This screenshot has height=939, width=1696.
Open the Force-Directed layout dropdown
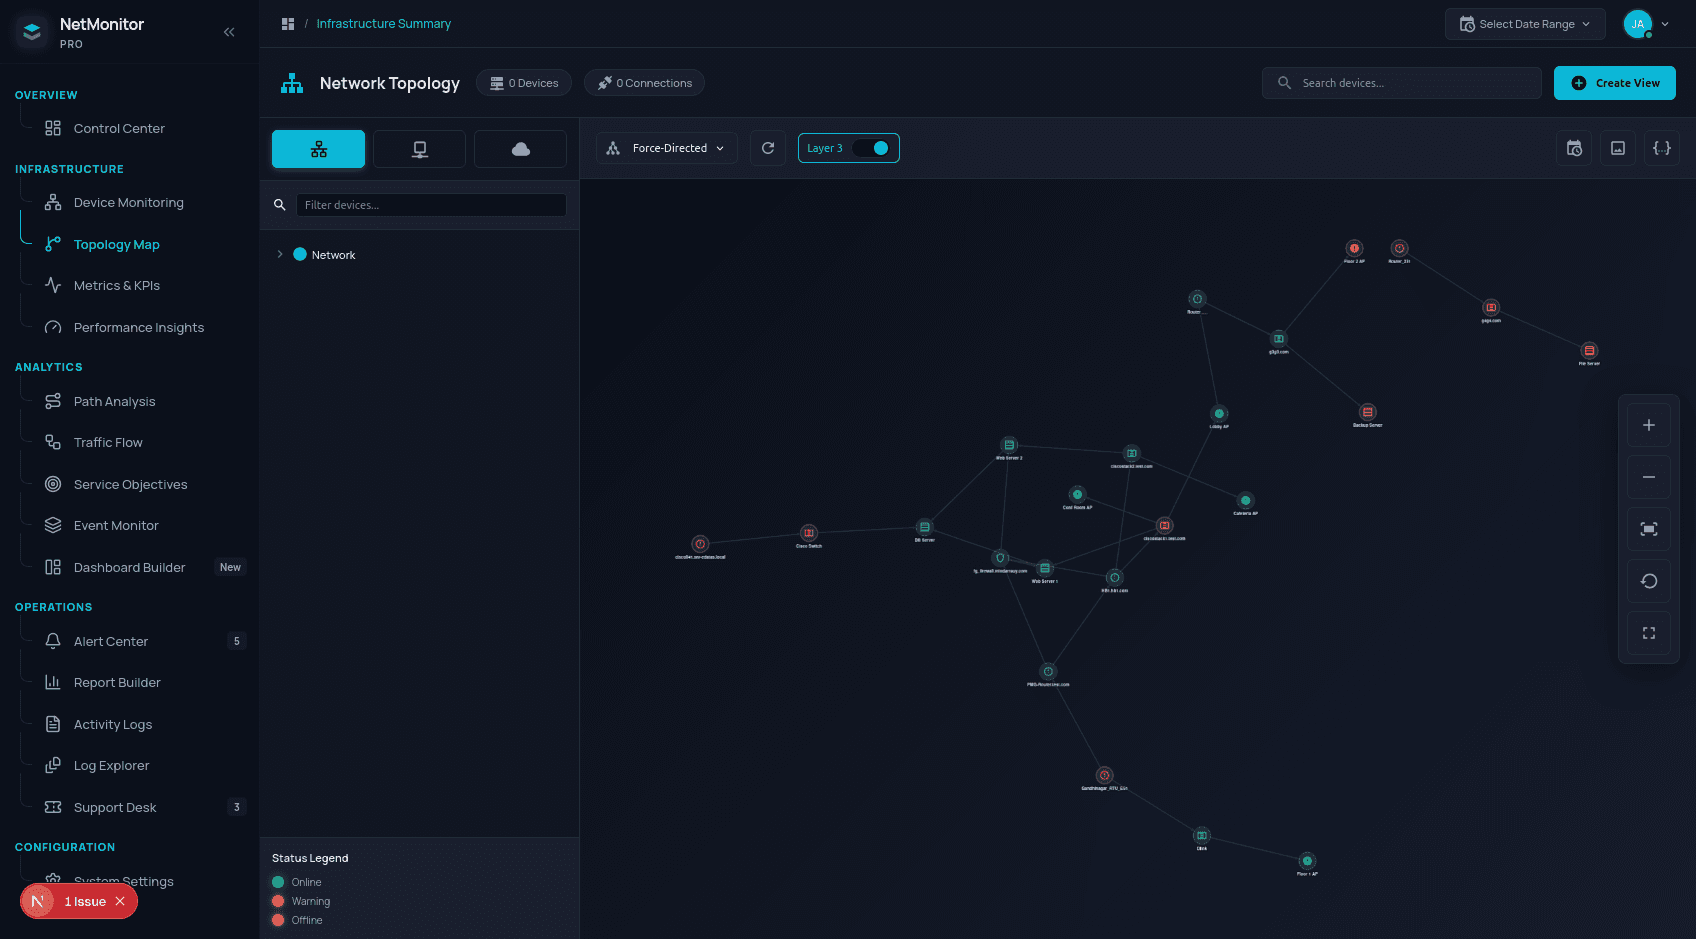click(667, 148)
